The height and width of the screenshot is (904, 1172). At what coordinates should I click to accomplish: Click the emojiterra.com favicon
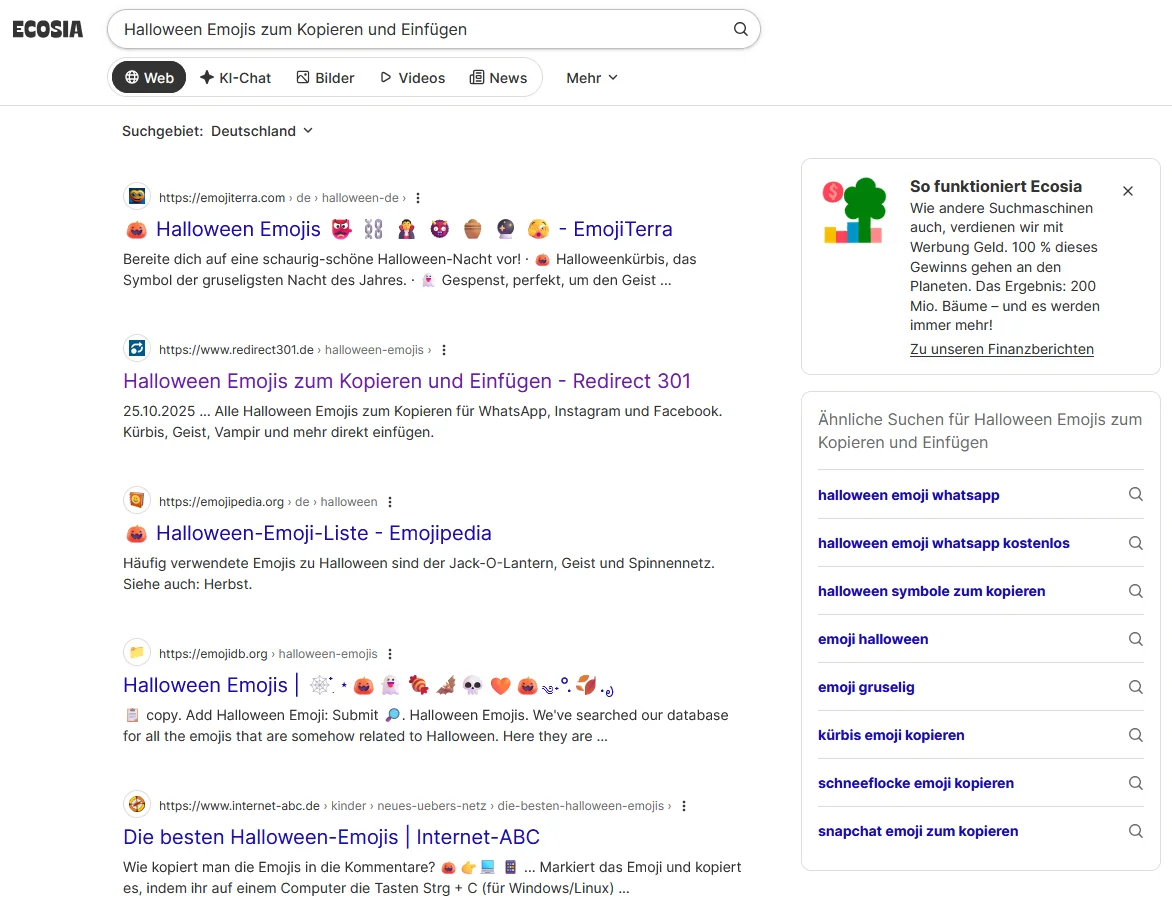click(x=137, y=197)
